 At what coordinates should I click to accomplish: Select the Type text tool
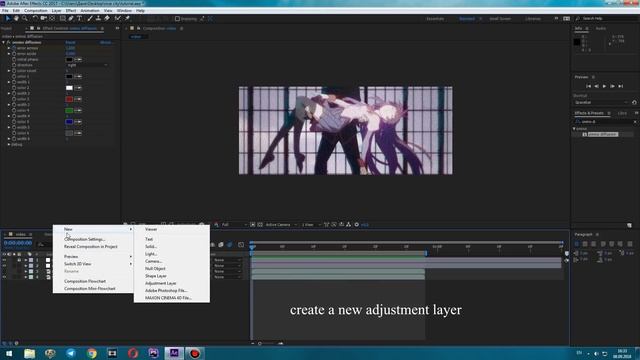coord(80,18)
